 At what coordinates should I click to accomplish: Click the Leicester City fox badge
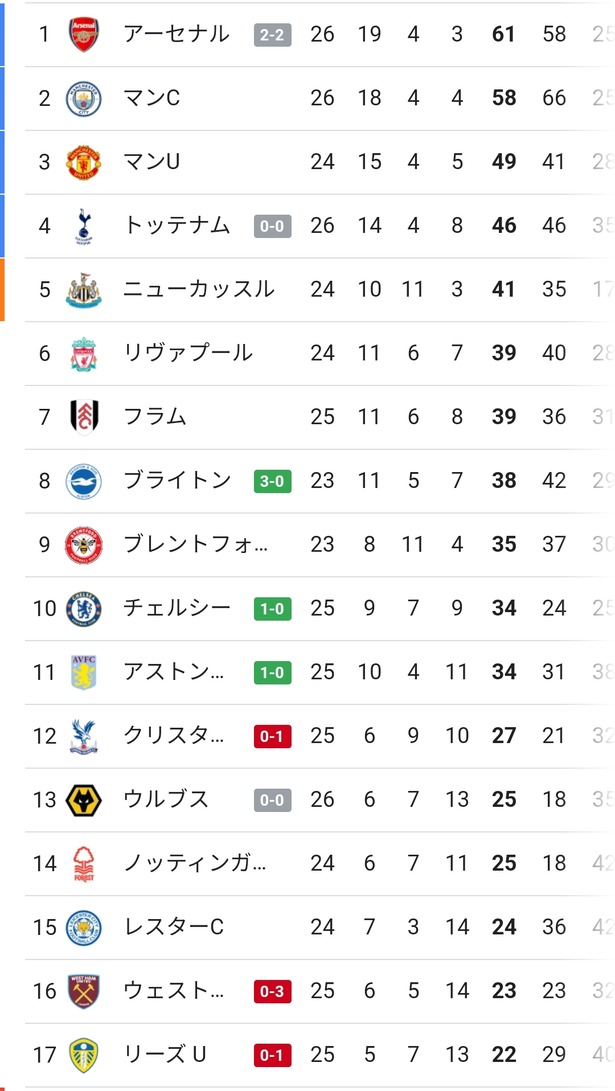[83, 927]
